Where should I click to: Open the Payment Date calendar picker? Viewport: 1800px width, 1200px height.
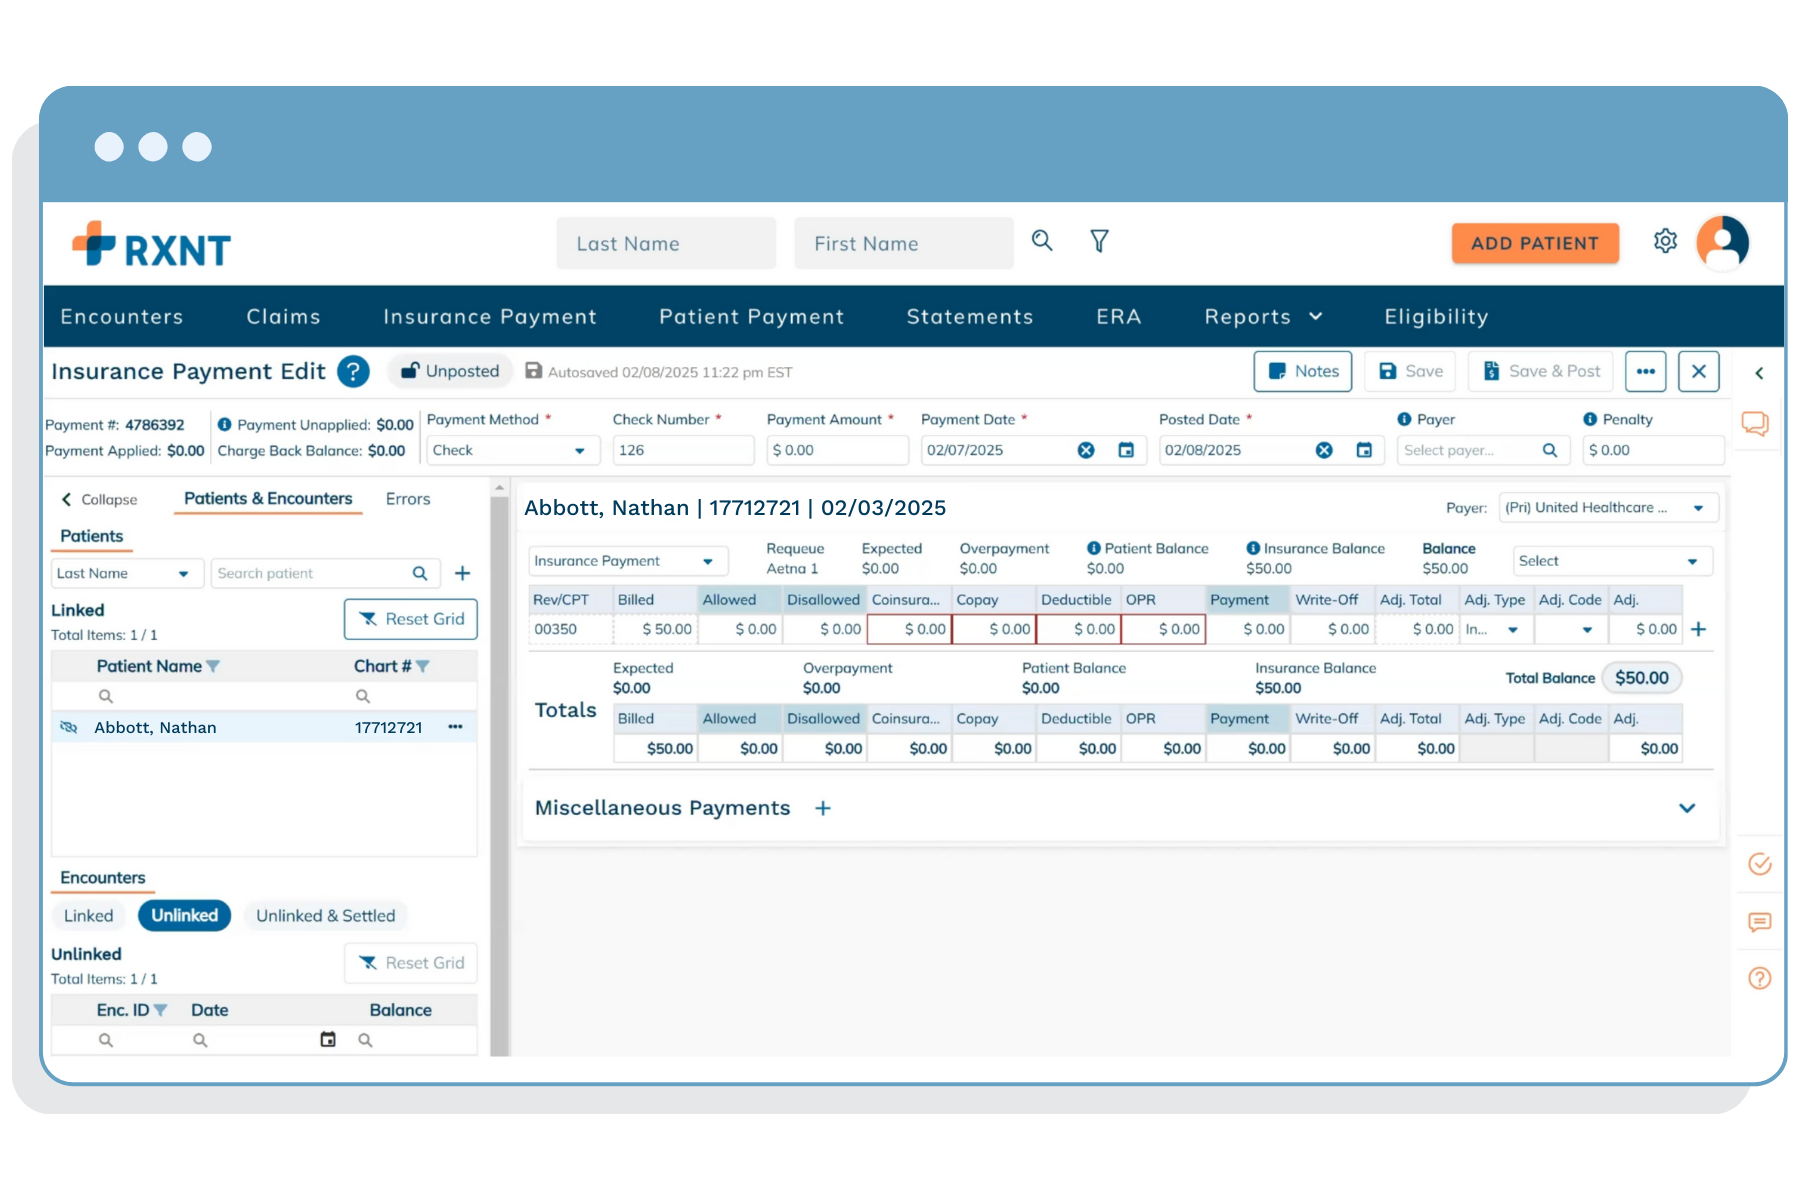[x=1126, y=450]
